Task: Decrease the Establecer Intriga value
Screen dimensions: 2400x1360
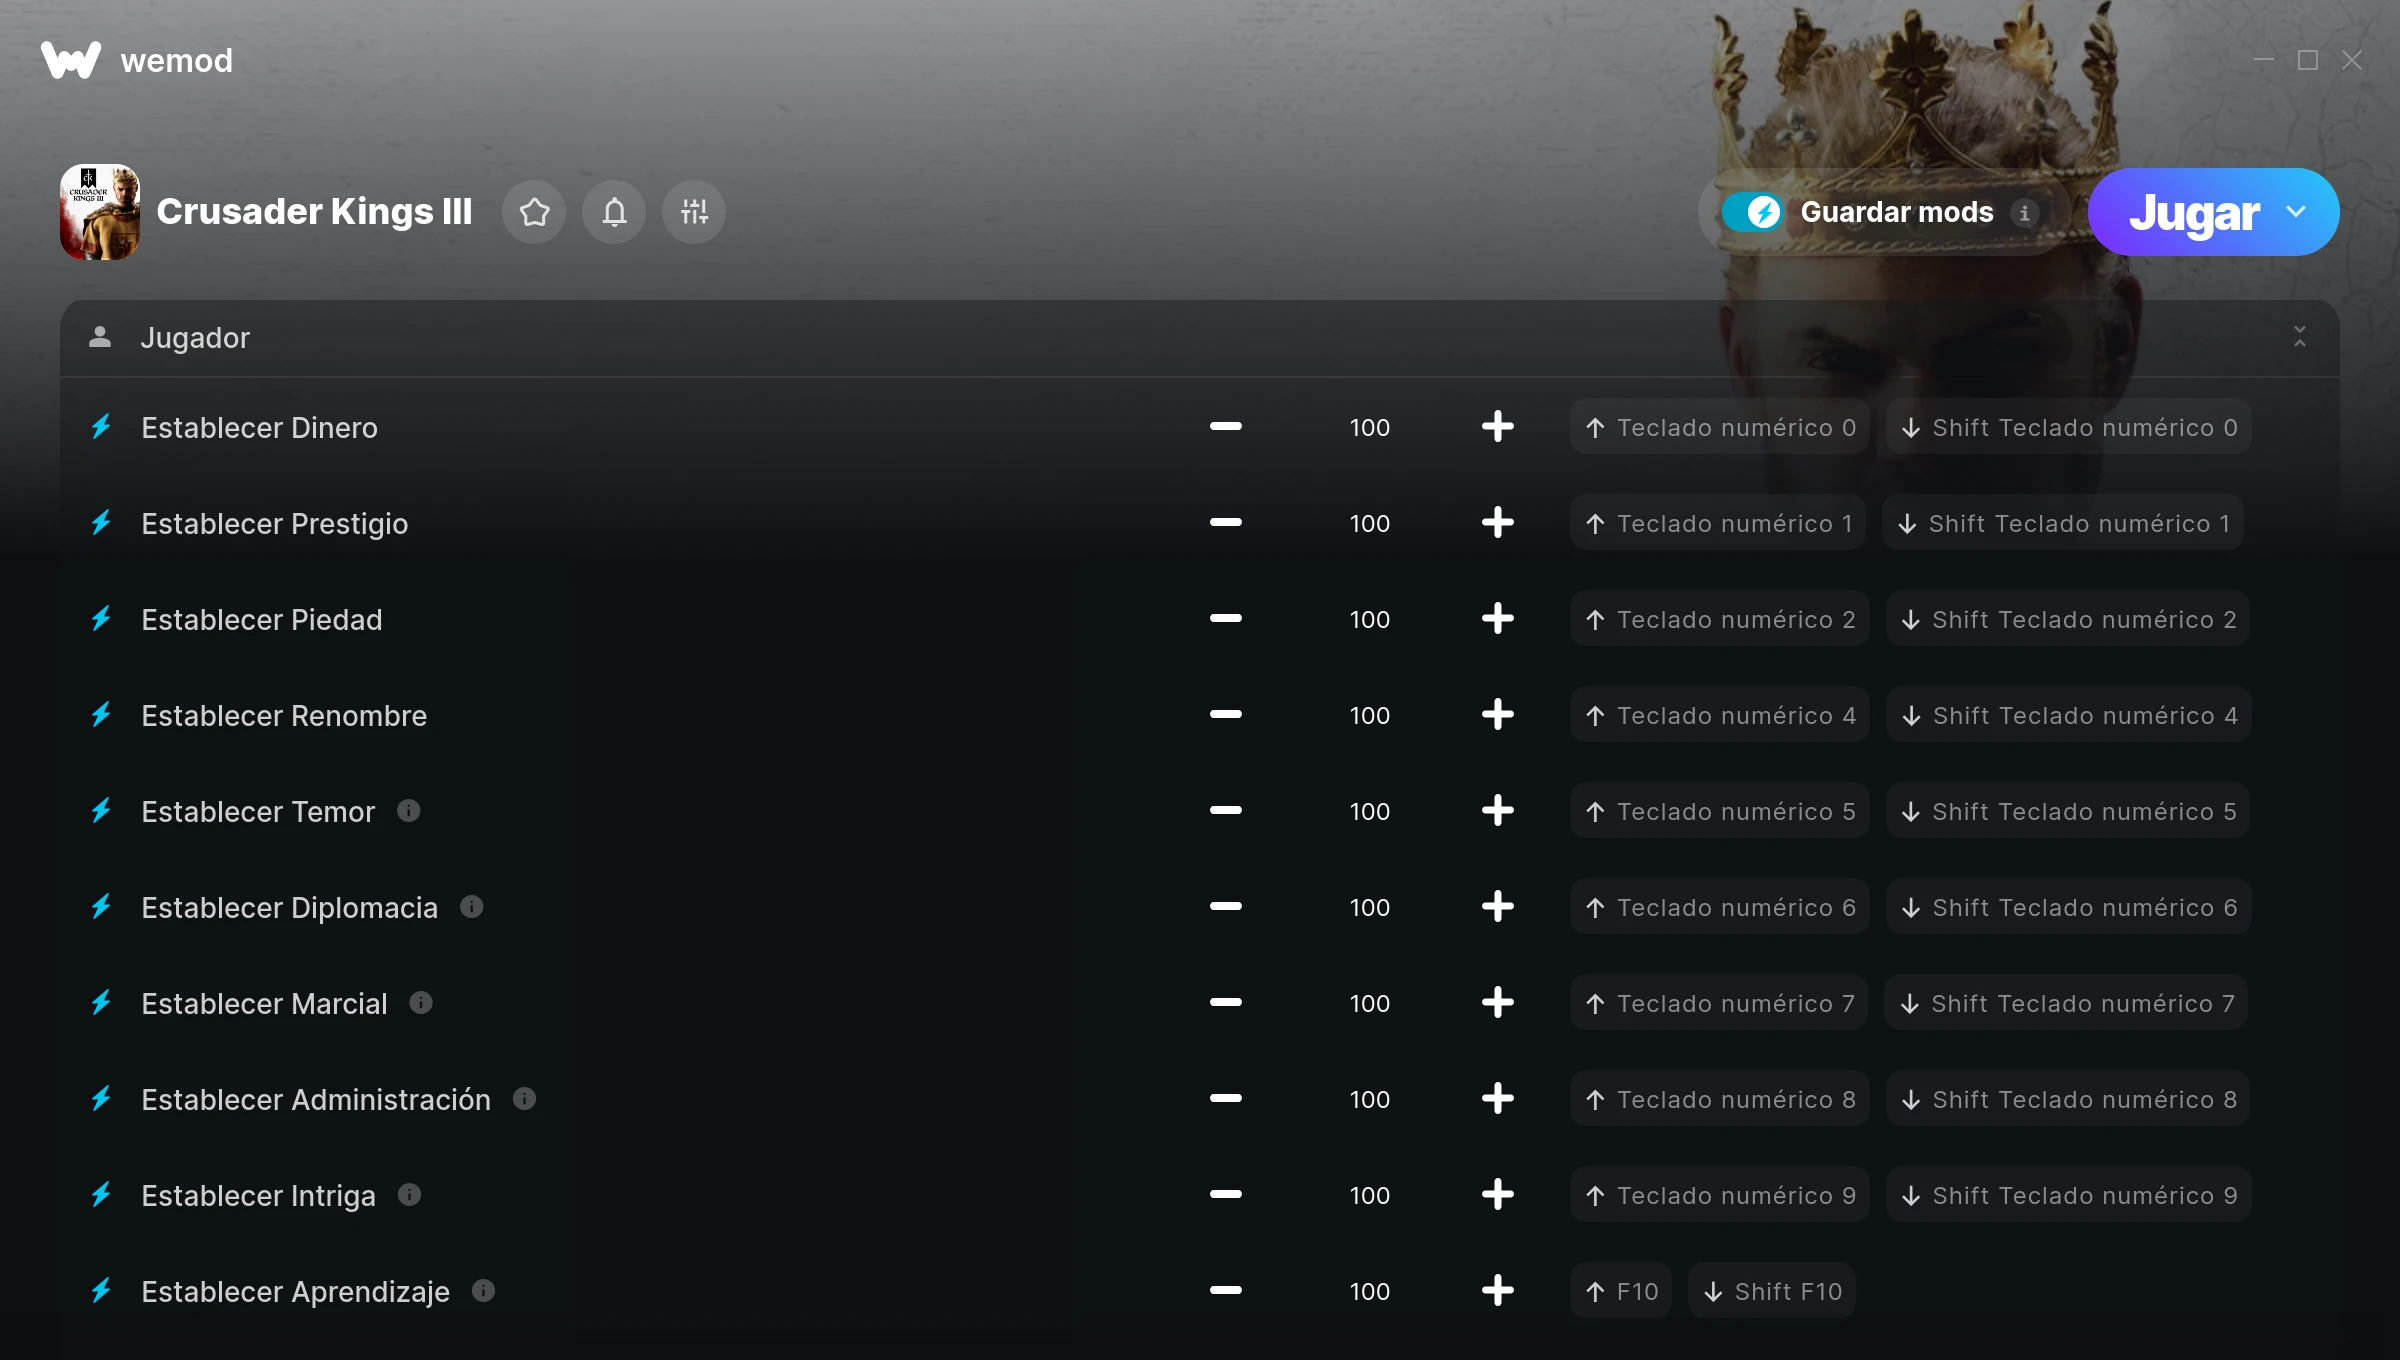Action: (x=1226, y=1195)
